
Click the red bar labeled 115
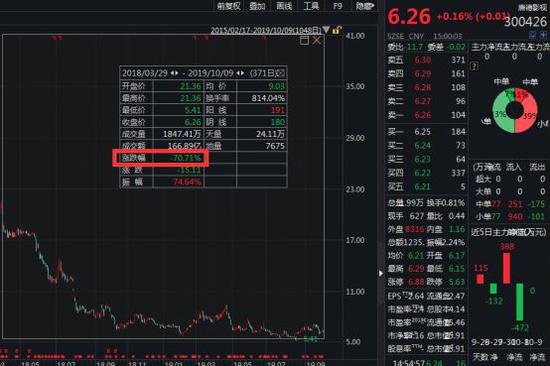tap(480, 279)
